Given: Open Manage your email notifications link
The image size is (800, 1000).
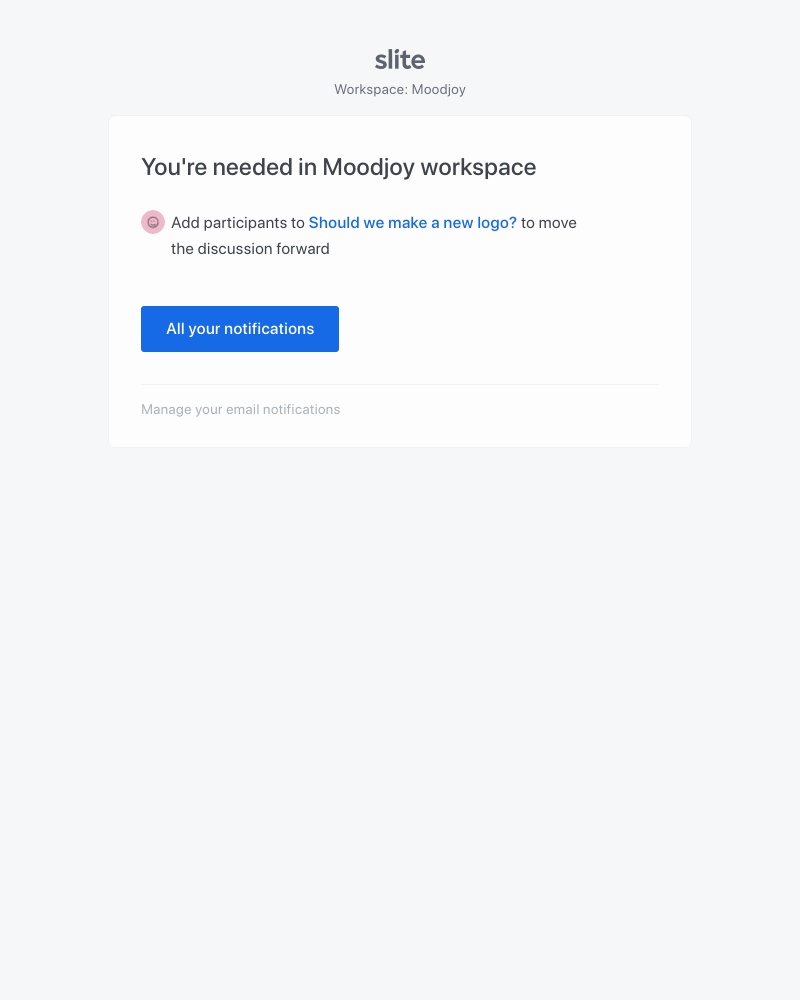Looking at the screenshot, I should pos(240,409).
